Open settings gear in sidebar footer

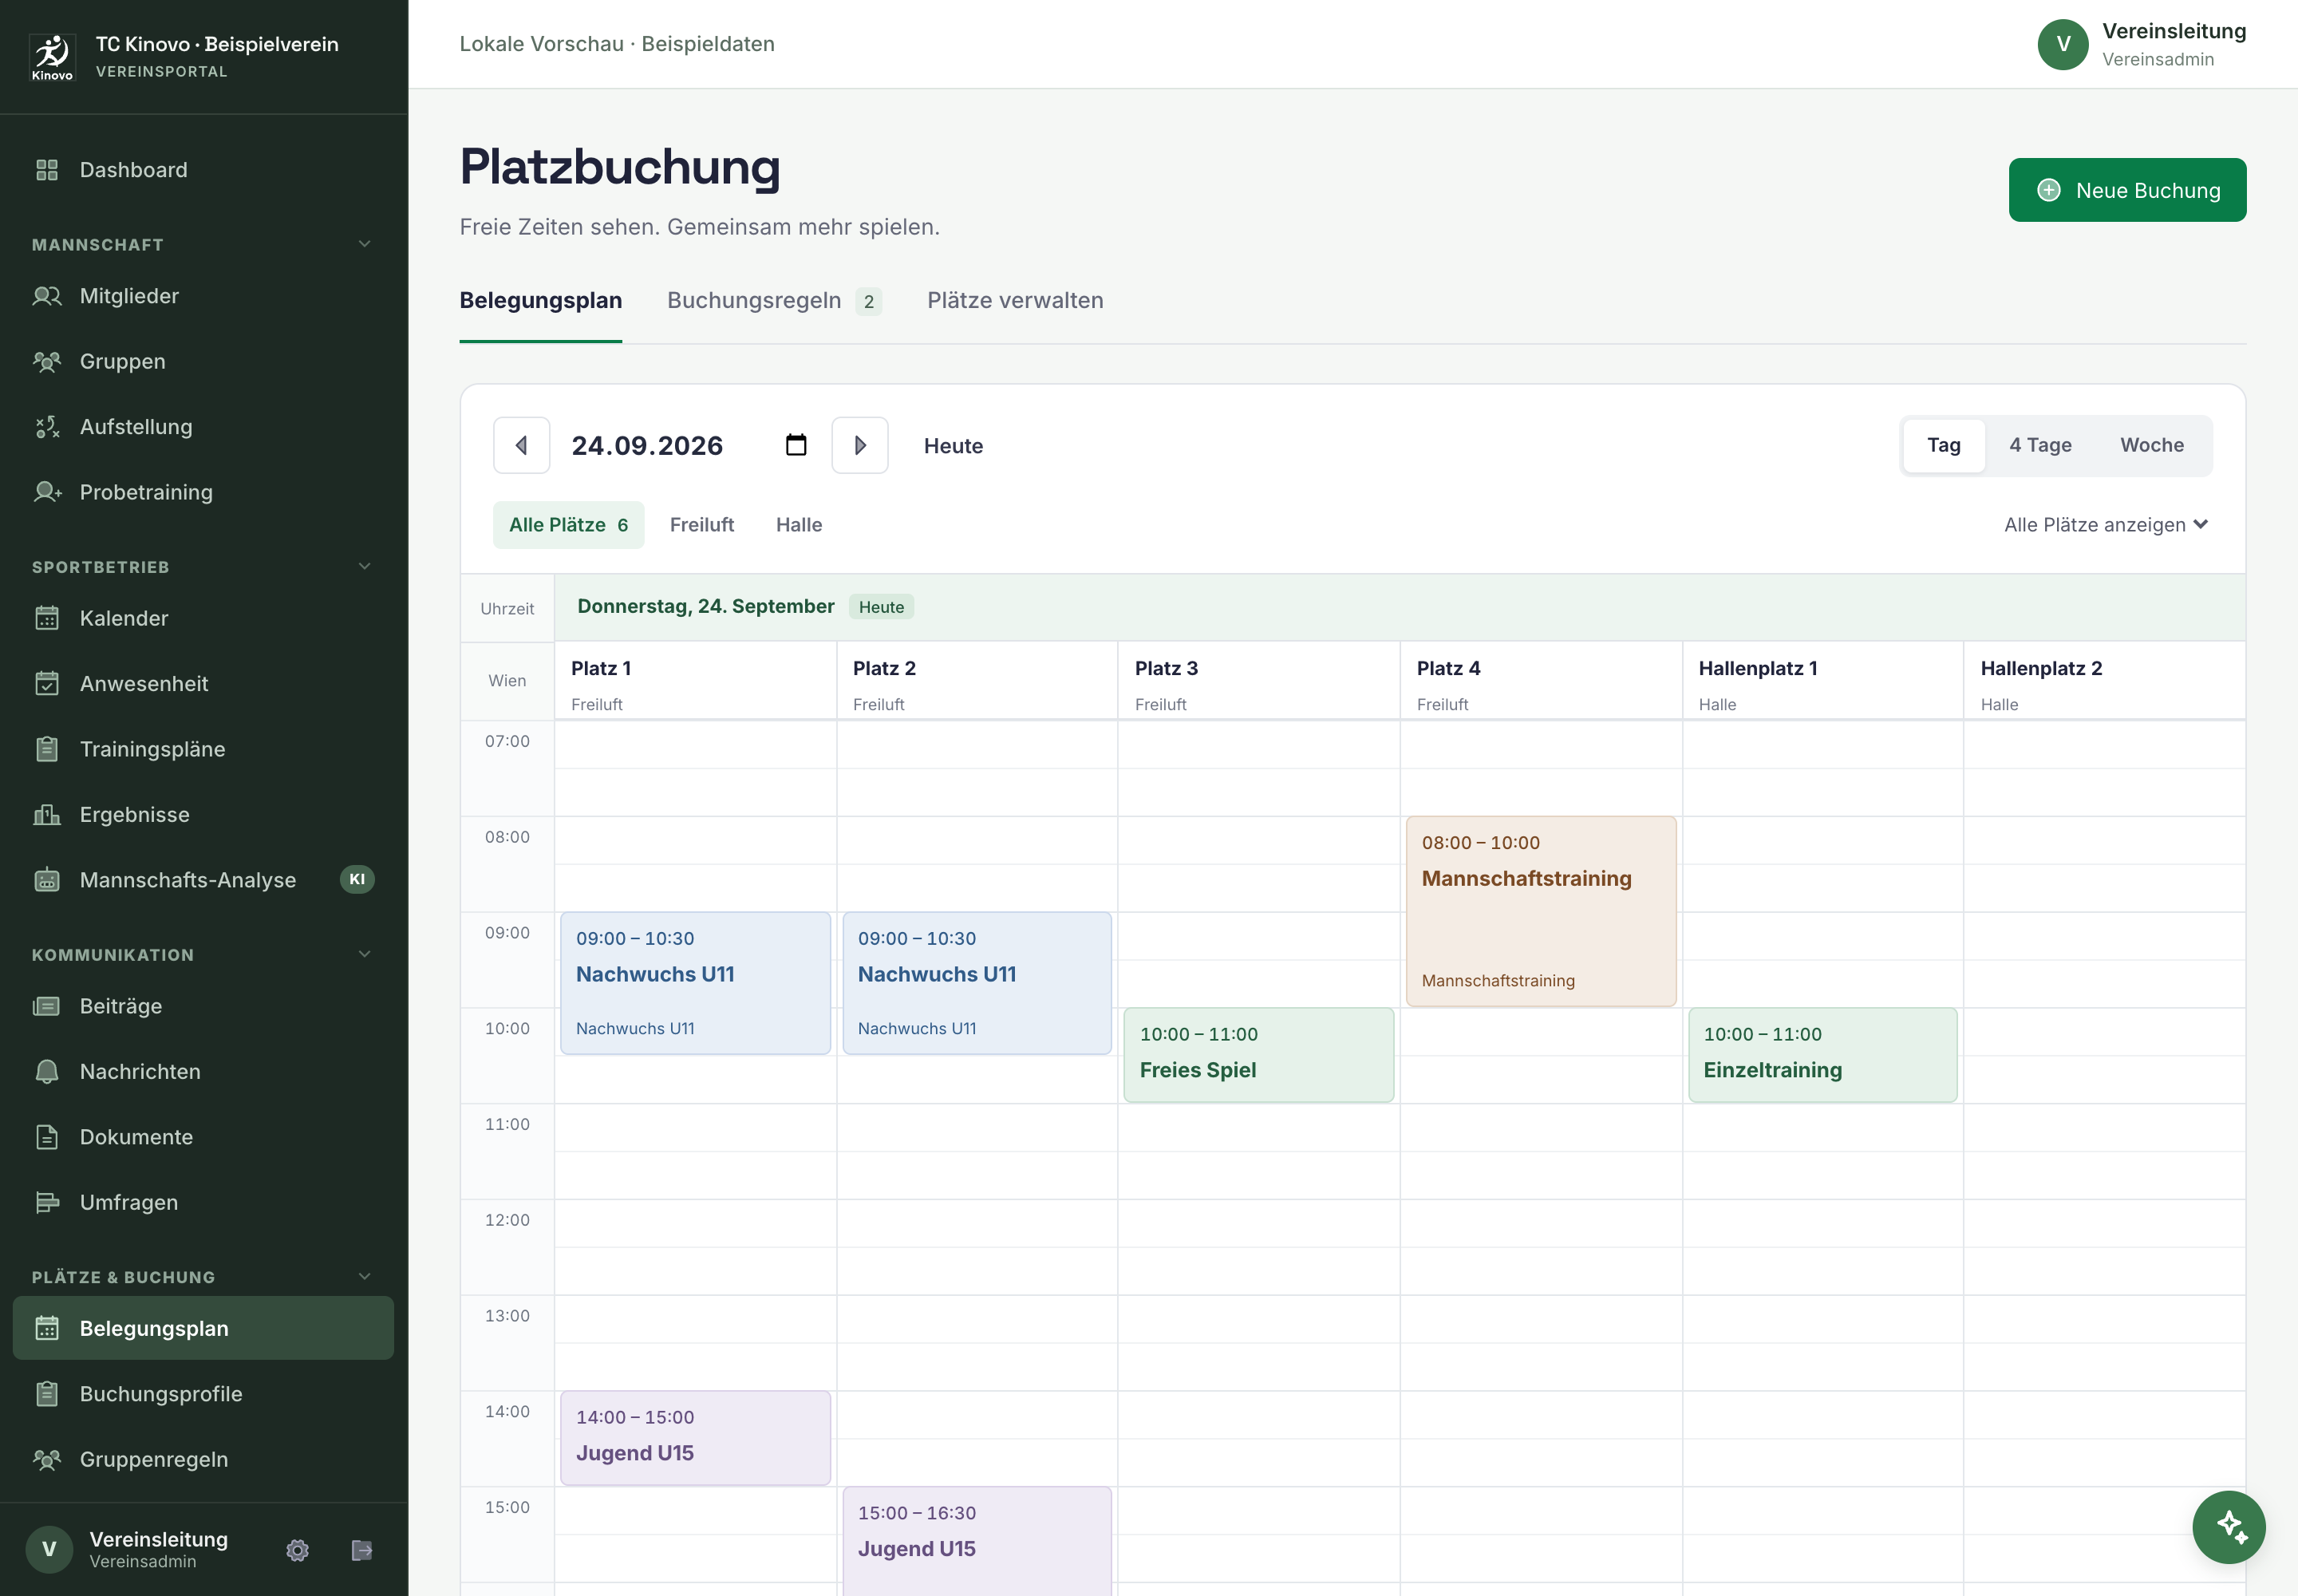click(x=297, y=1550)
